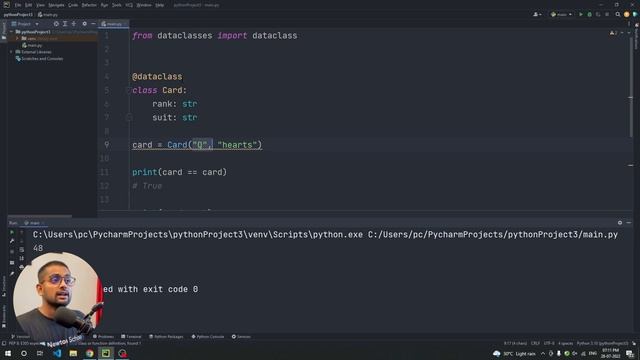Open the Refactor menu

tap(89, 5)
